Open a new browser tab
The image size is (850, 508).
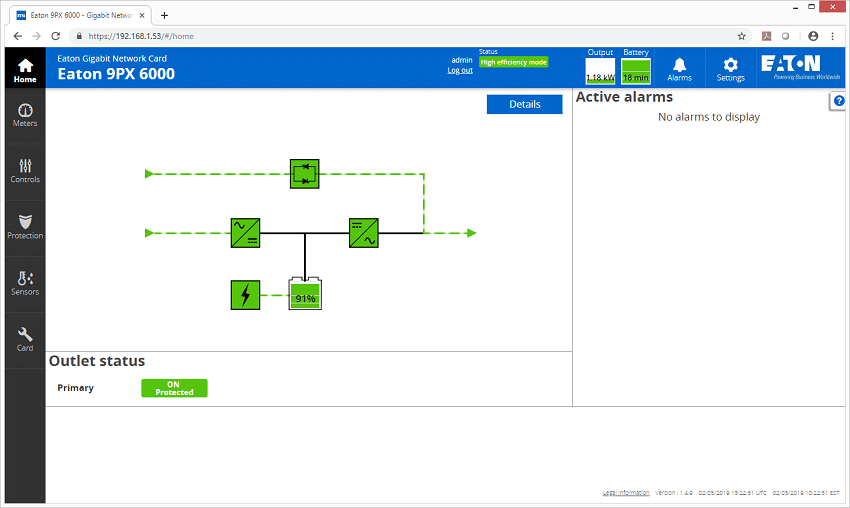164,15
